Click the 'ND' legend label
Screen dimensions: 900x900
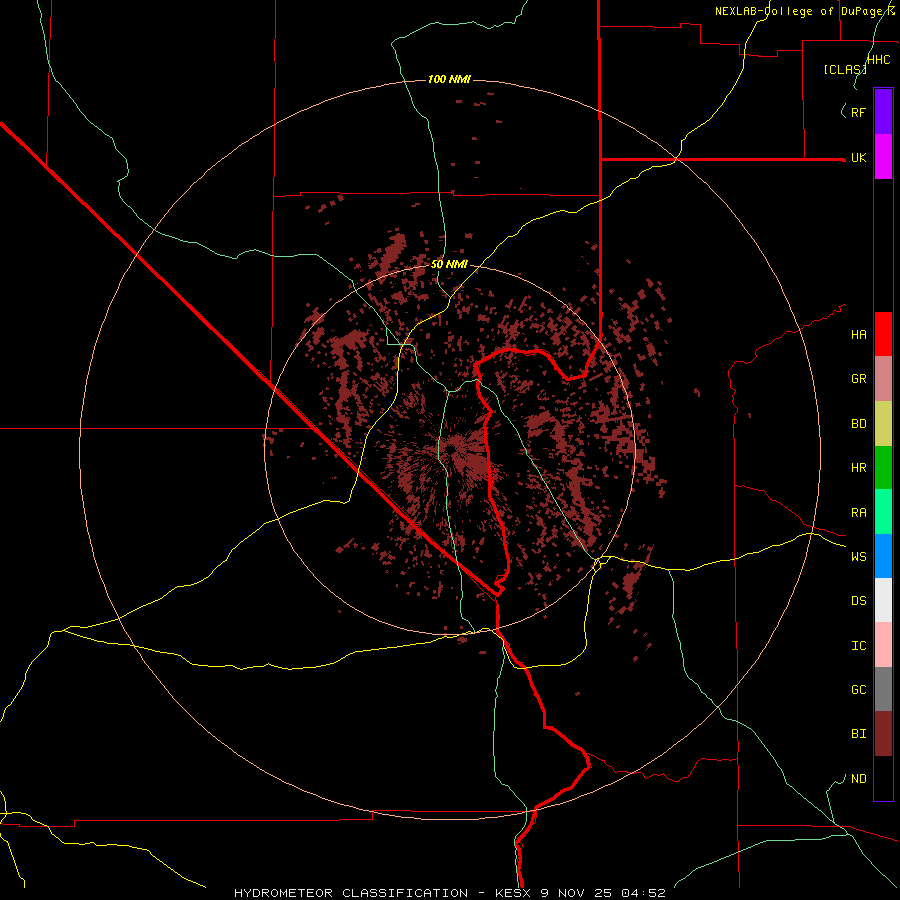pyautogui.click(x=858, y=779)
